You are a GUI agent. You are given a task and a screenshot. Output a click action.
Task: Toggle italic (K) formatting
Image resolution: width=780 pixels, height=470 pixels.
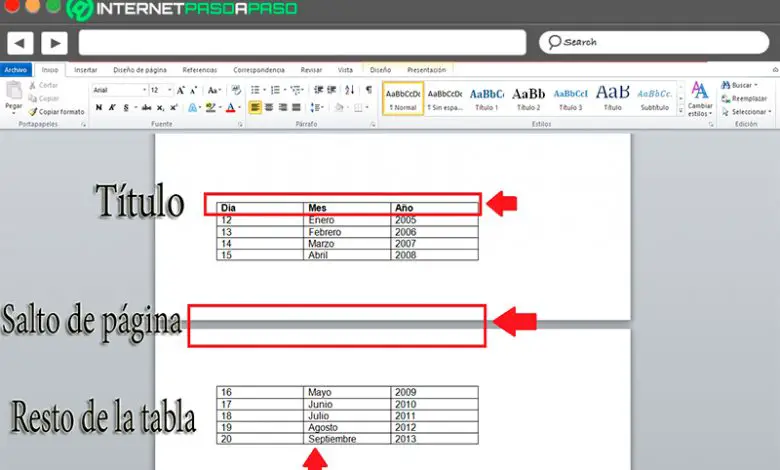pyautogui.click(x=112, y=107)
